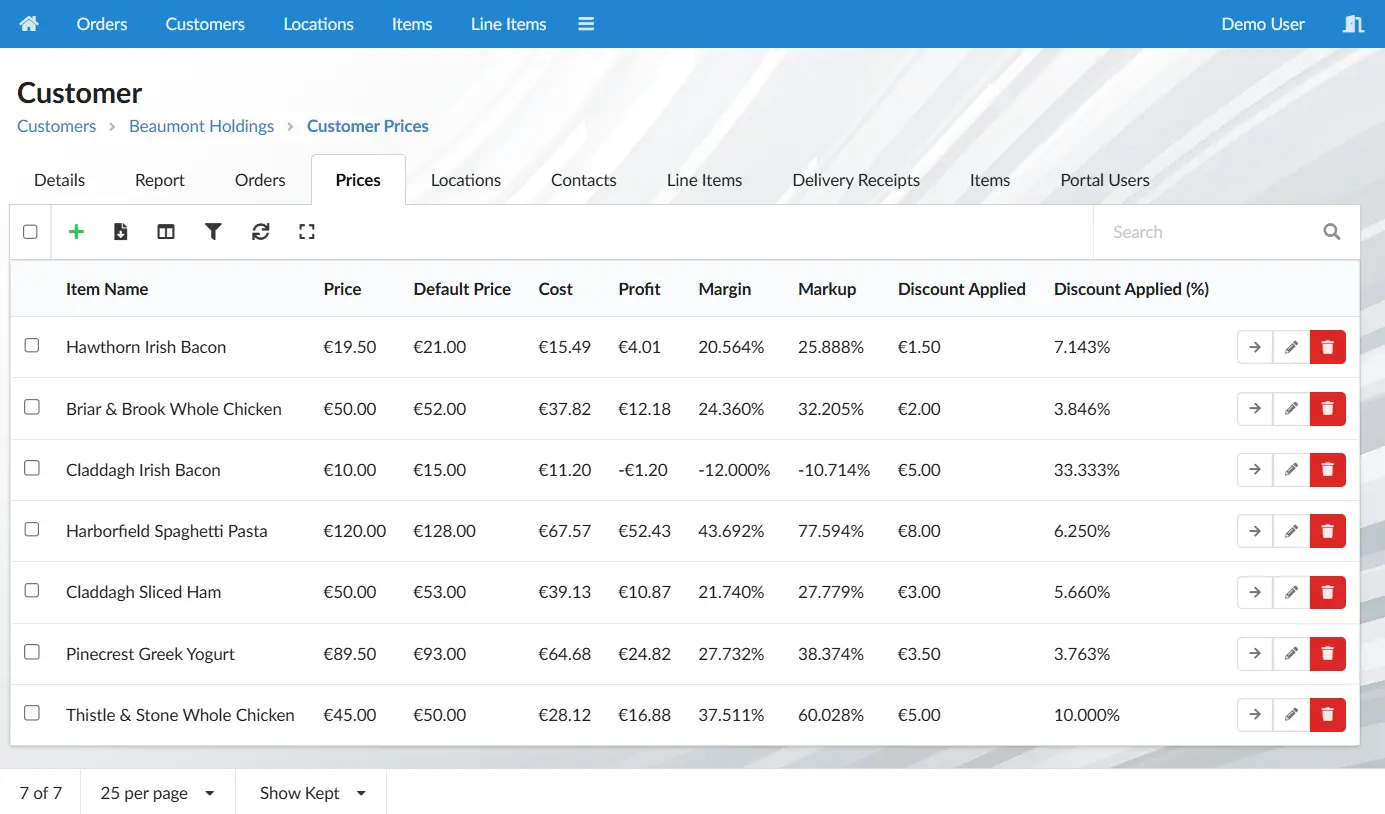The width and height of the screenshot is (1385, 814).
Task: Click the home icon in navbar
Action: click(29, 24)
